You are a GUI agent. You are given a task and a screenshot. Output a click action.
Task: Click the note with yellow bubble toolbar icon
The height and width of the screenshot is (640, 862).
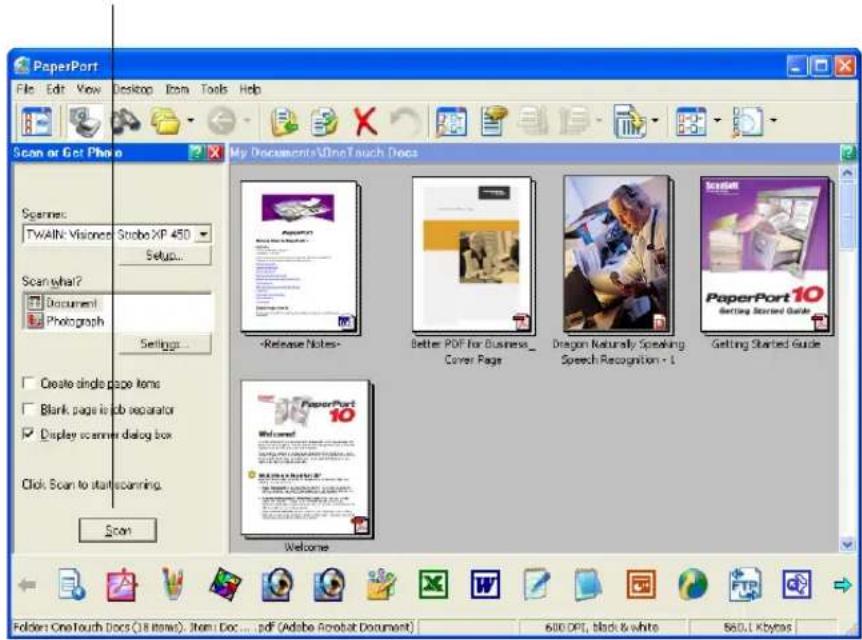point(493,121)
